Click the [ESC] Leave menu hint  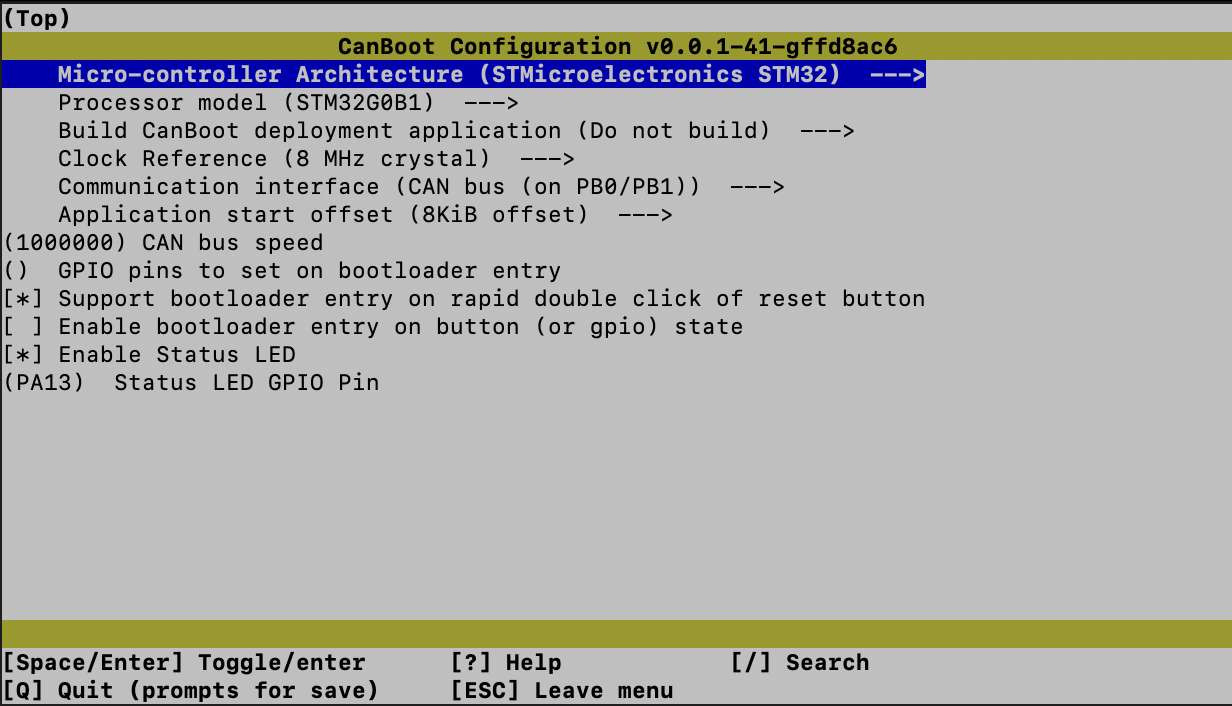(561, 691)
